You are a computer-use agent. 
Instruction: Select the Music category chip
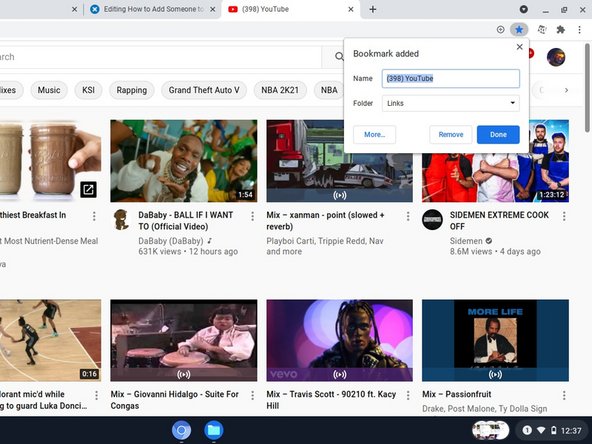(x=49, y=90)
